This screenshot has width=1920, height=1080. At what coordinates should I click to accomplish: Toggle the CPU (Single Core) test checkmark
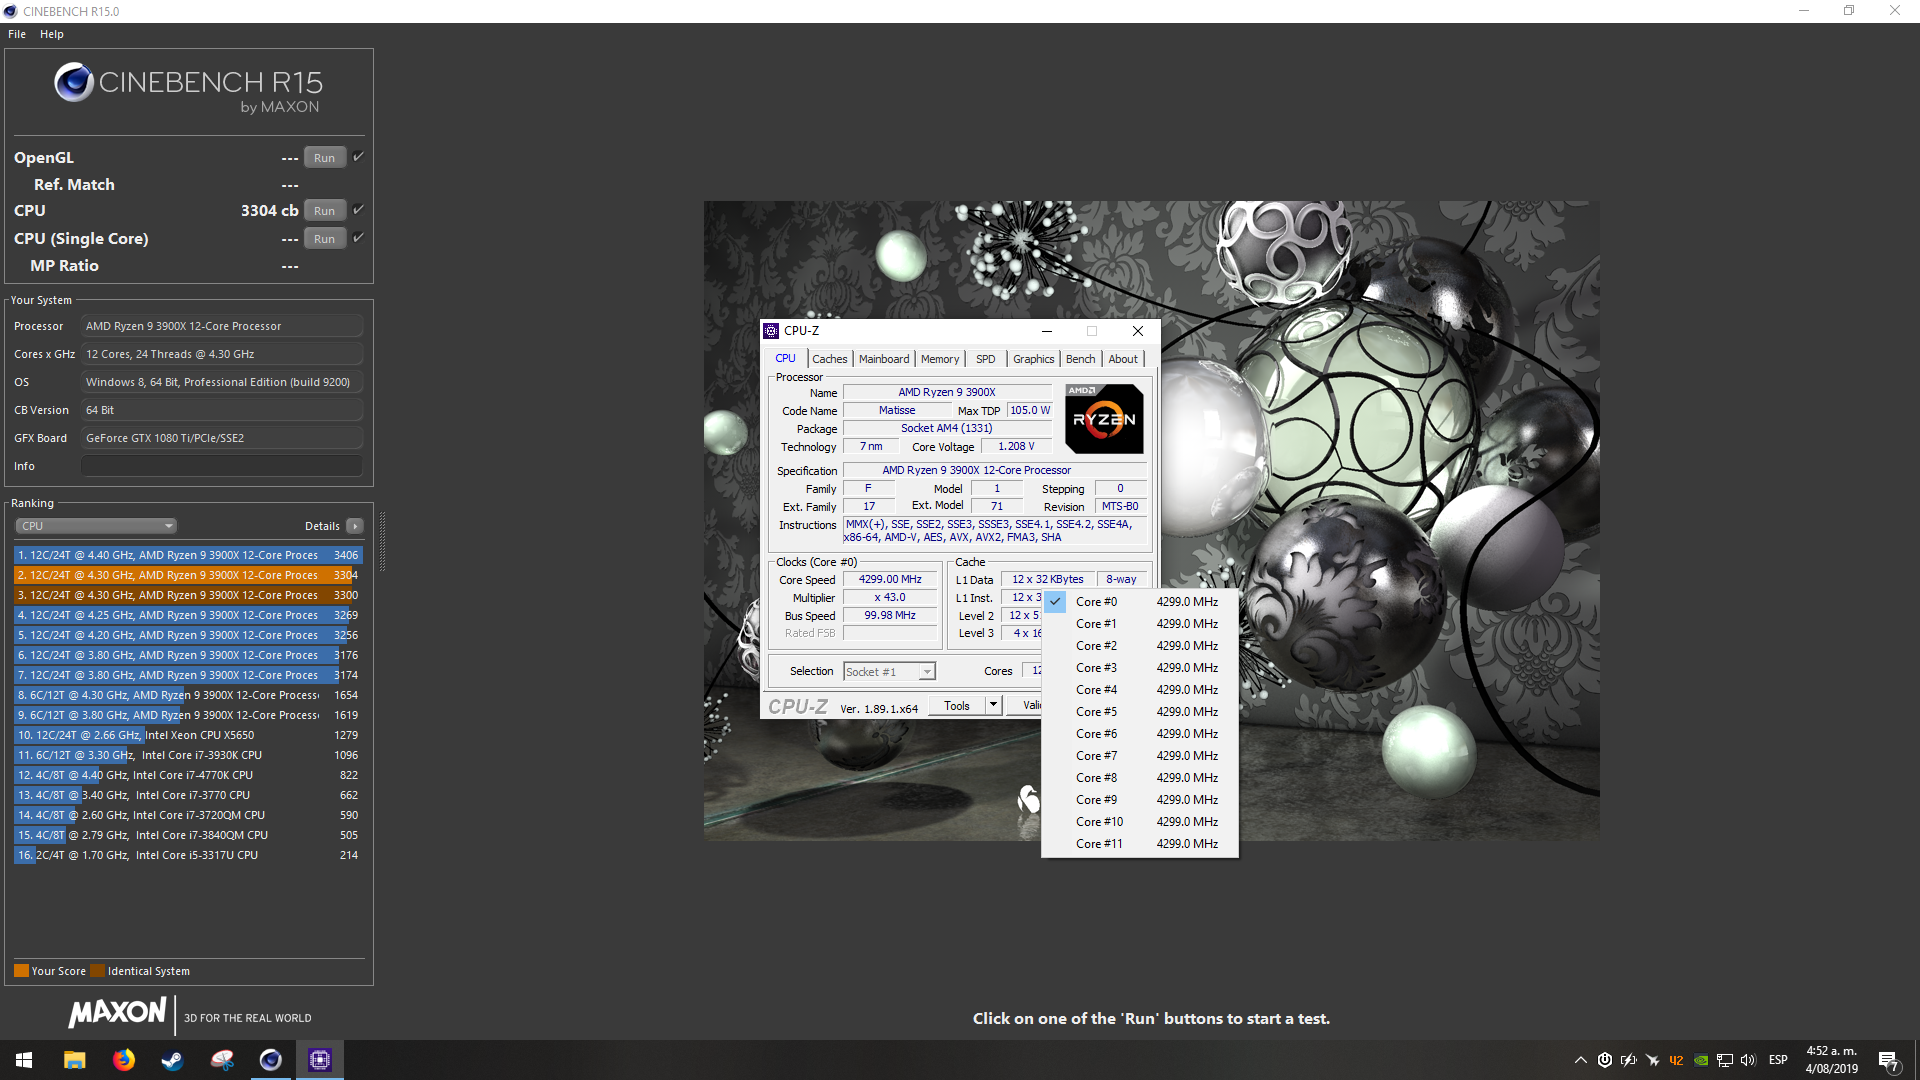[x=358, y=238]
